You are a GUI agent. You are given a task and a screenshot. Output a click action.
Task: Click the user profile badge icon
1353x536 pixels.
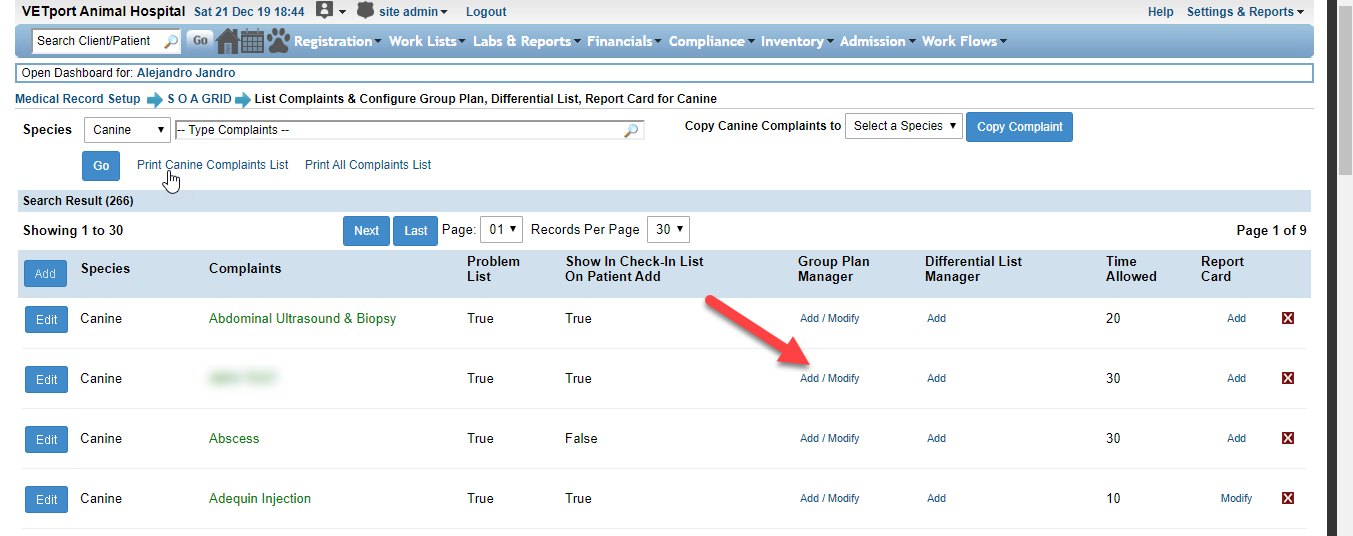click(324, 11)
